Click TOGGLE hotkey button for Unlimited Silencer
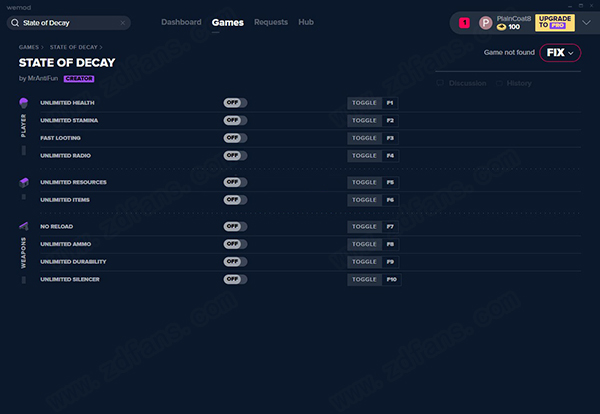The image size is (600, 414). tap(364, 279)
